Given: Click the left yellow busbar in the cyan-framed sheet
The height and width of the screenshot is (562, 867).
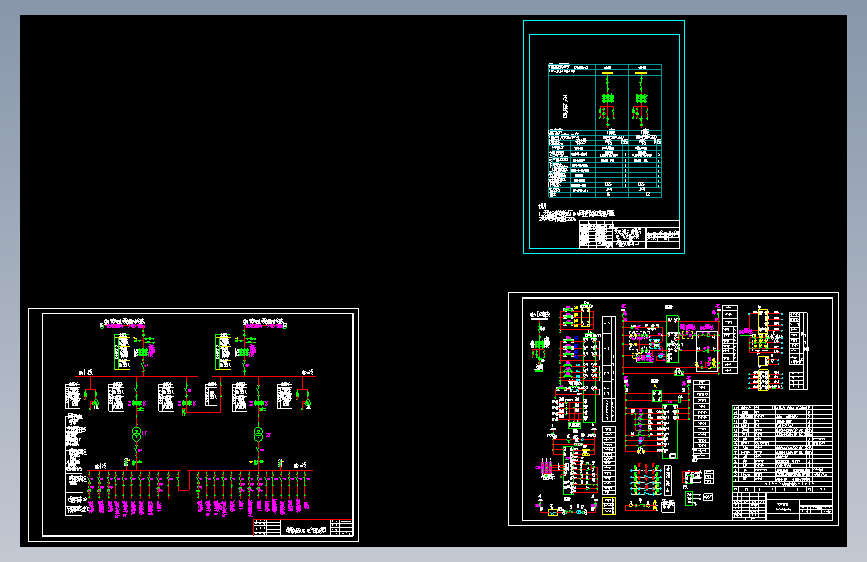Looking at the screenshot, I should 608,73.
